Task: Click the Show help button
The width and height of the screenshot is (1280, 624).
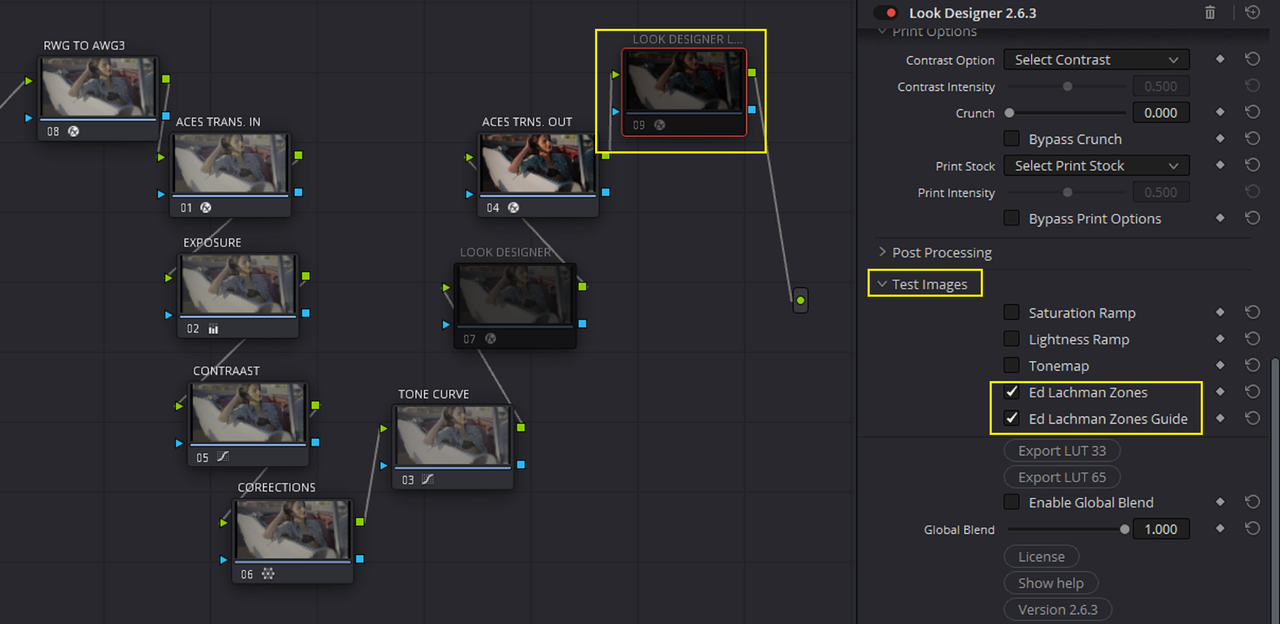Action: (x=1051, y=583)
